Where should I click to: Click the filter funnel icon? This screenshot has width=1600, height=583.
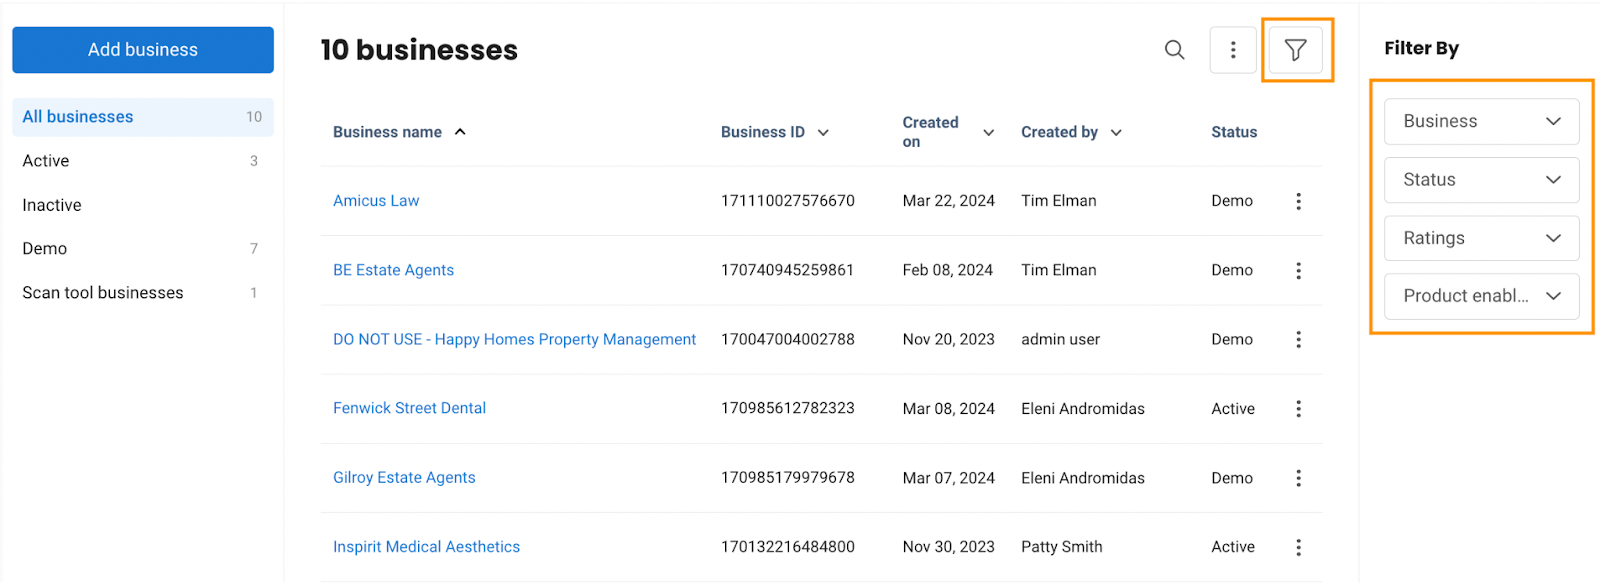coord(1295,50)
